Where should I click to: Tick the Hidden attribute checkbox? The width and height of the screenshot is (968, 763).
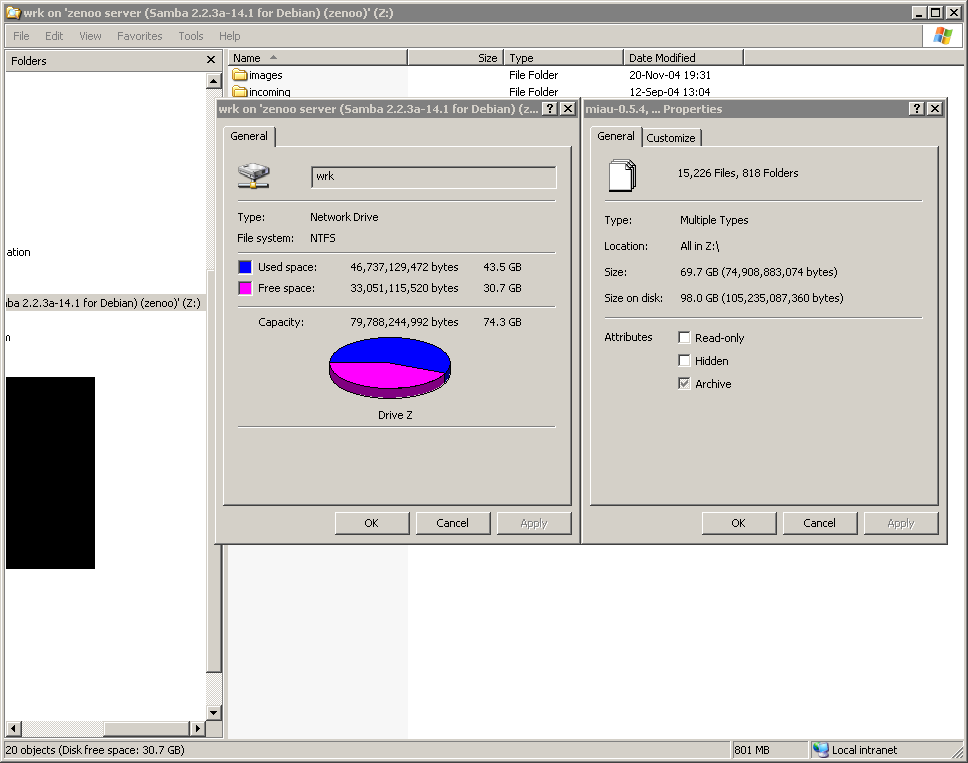684,361
